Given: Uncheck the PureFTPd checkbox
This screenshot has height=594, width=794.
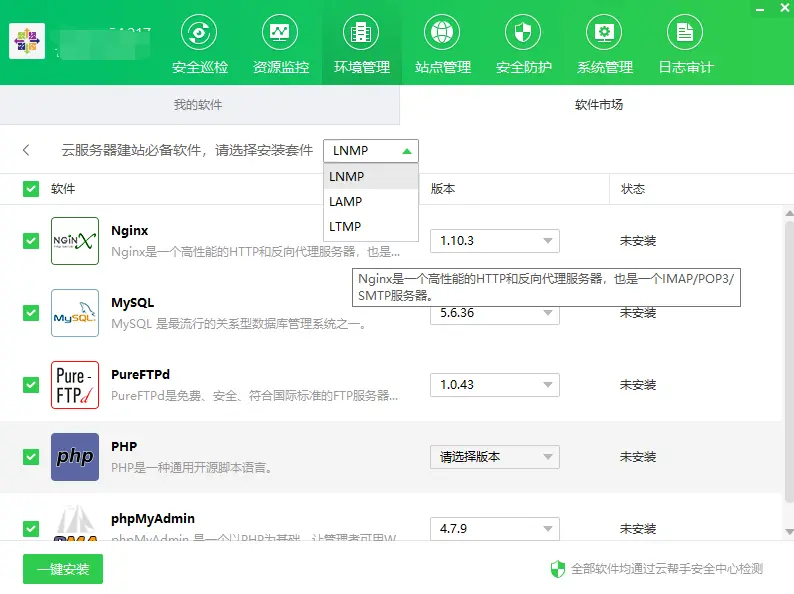Looking at the screenshot, I should click(x=31, y=385).
